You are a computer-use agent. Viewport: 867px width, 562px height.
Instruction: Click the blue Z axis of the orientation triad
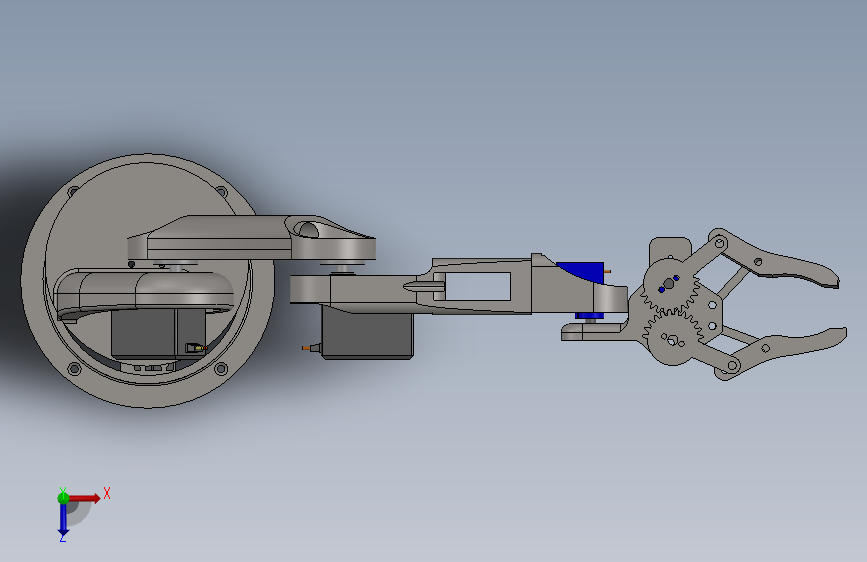pos(63,520)
